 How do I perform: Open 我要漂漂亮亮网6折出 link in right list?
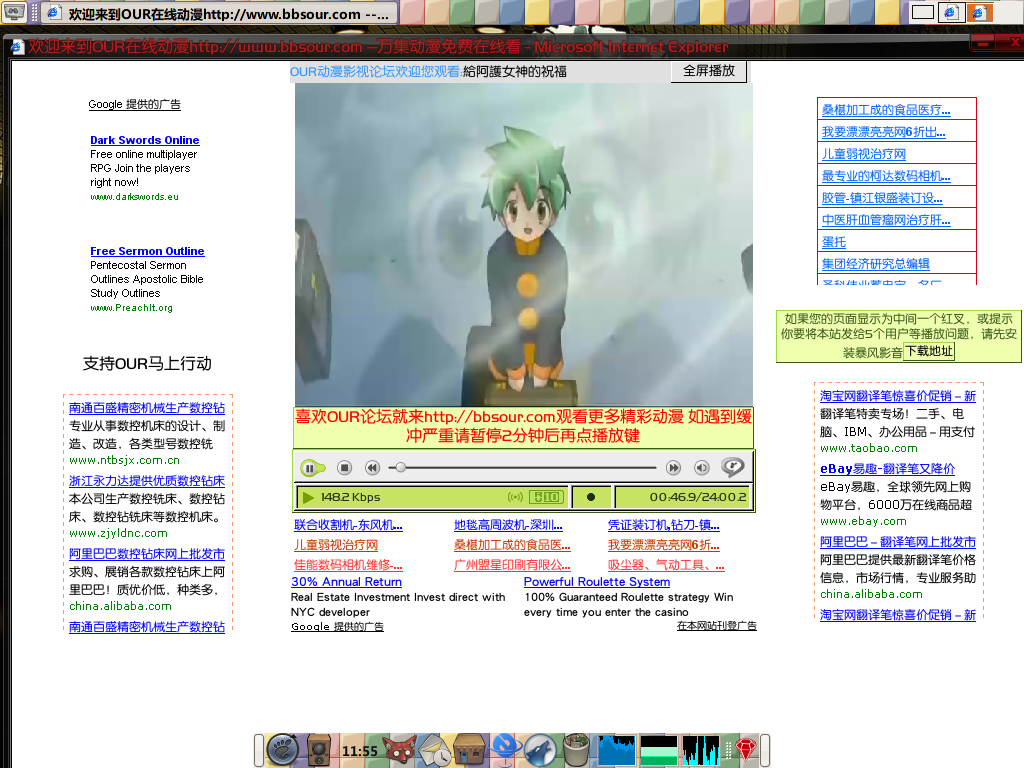pos(883,132)
